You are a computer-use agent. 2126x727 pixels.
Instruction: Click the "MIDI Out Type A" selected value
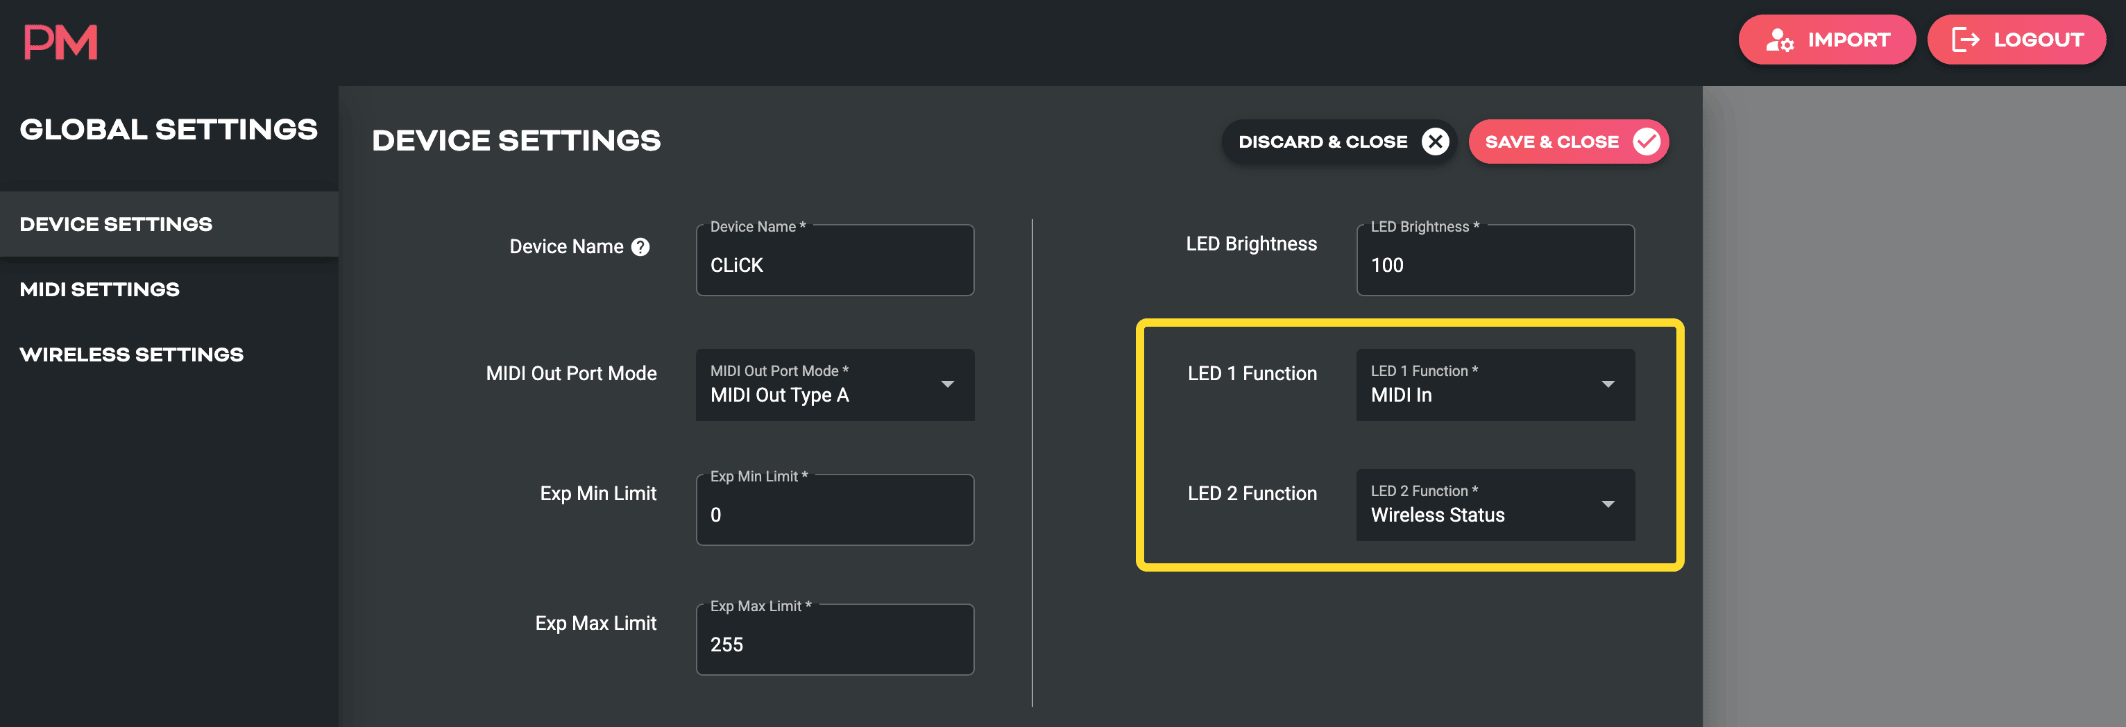[779, 396]
